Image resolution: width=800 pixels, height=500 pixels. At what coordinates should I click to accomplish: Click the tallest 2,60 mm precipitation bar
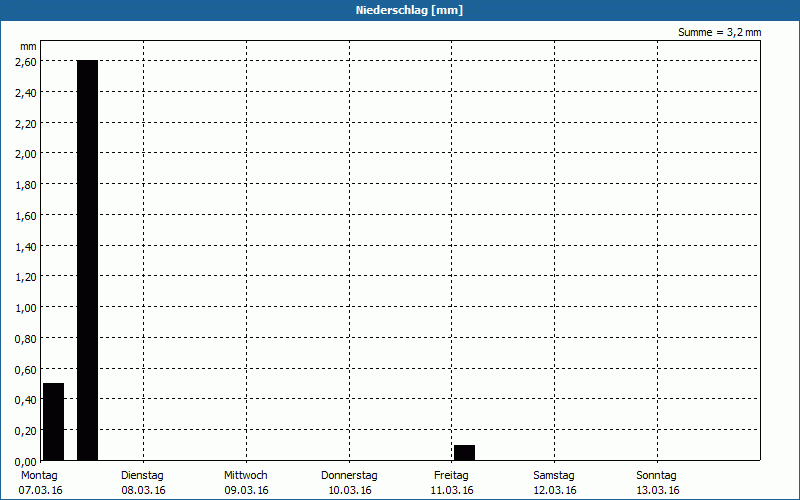coord(87,260)
